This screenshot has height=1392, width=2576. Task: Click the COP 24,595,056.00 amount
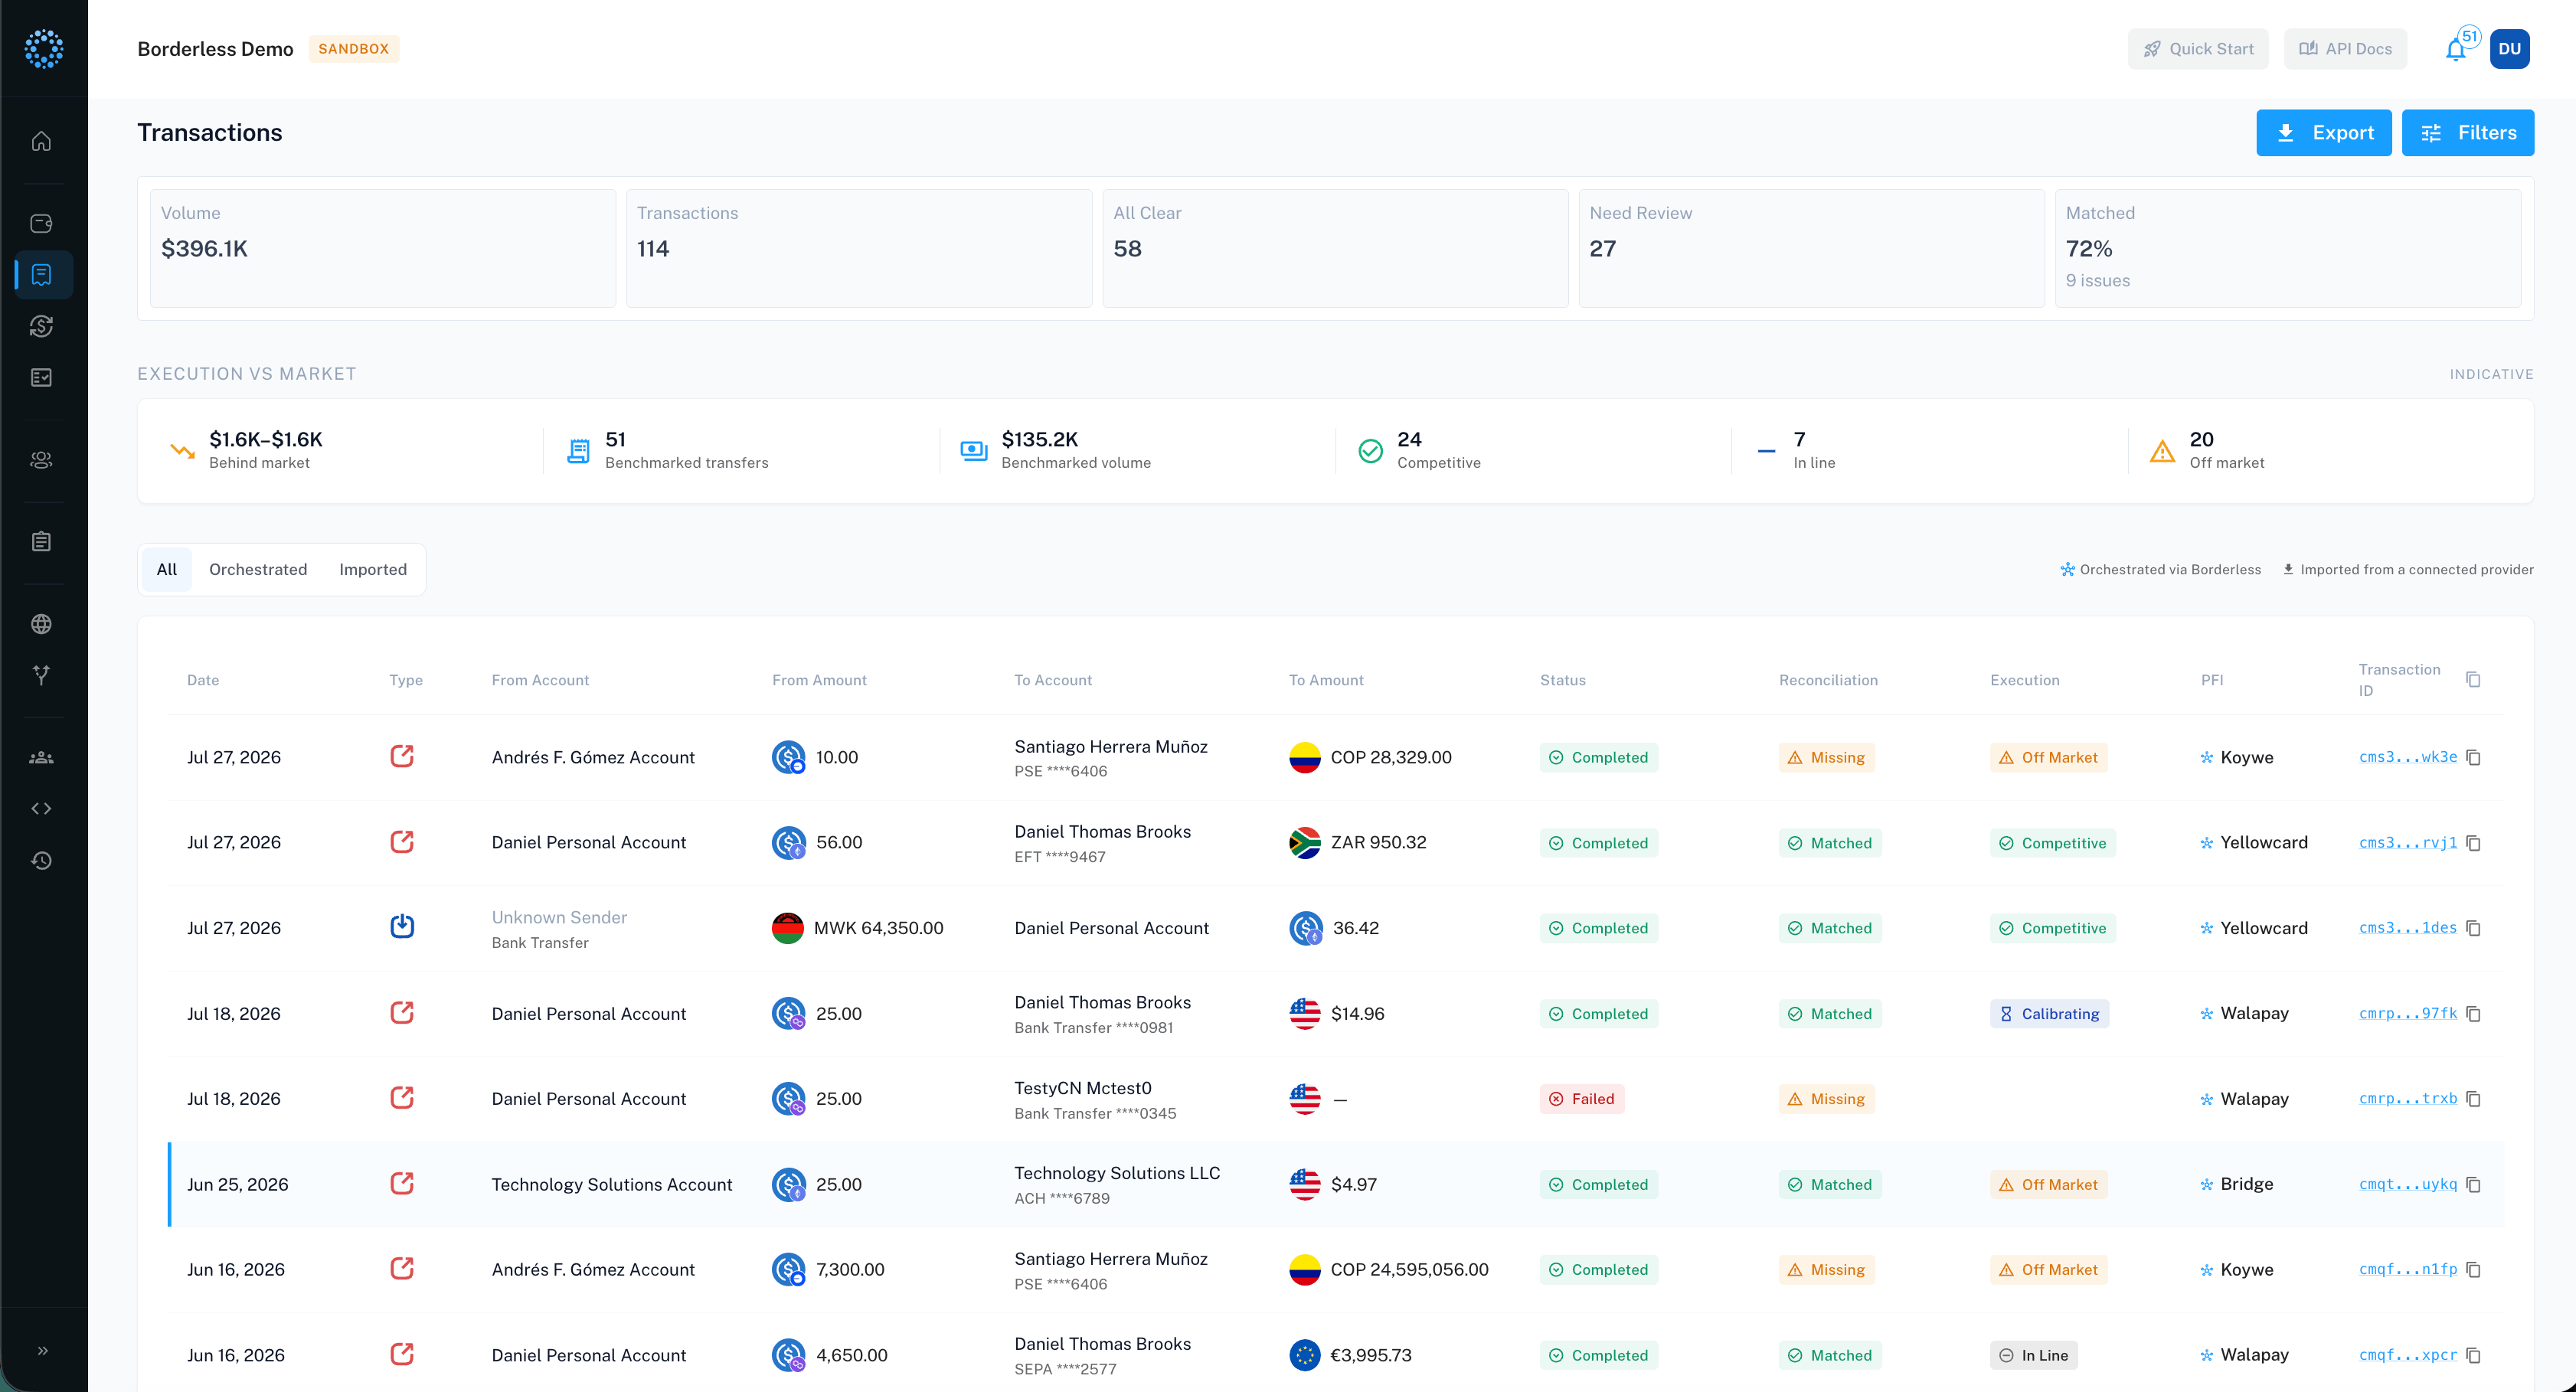[1409, 1270]
